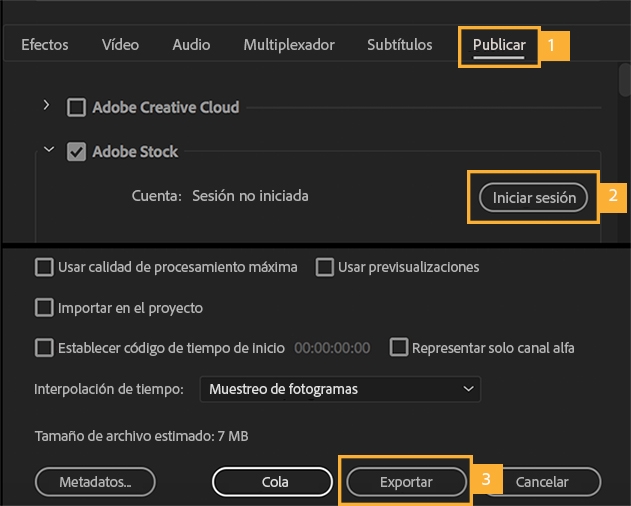This screenshot has width=631, height=506.
Task: Click the start timecode value field
Action: point(332,348)
